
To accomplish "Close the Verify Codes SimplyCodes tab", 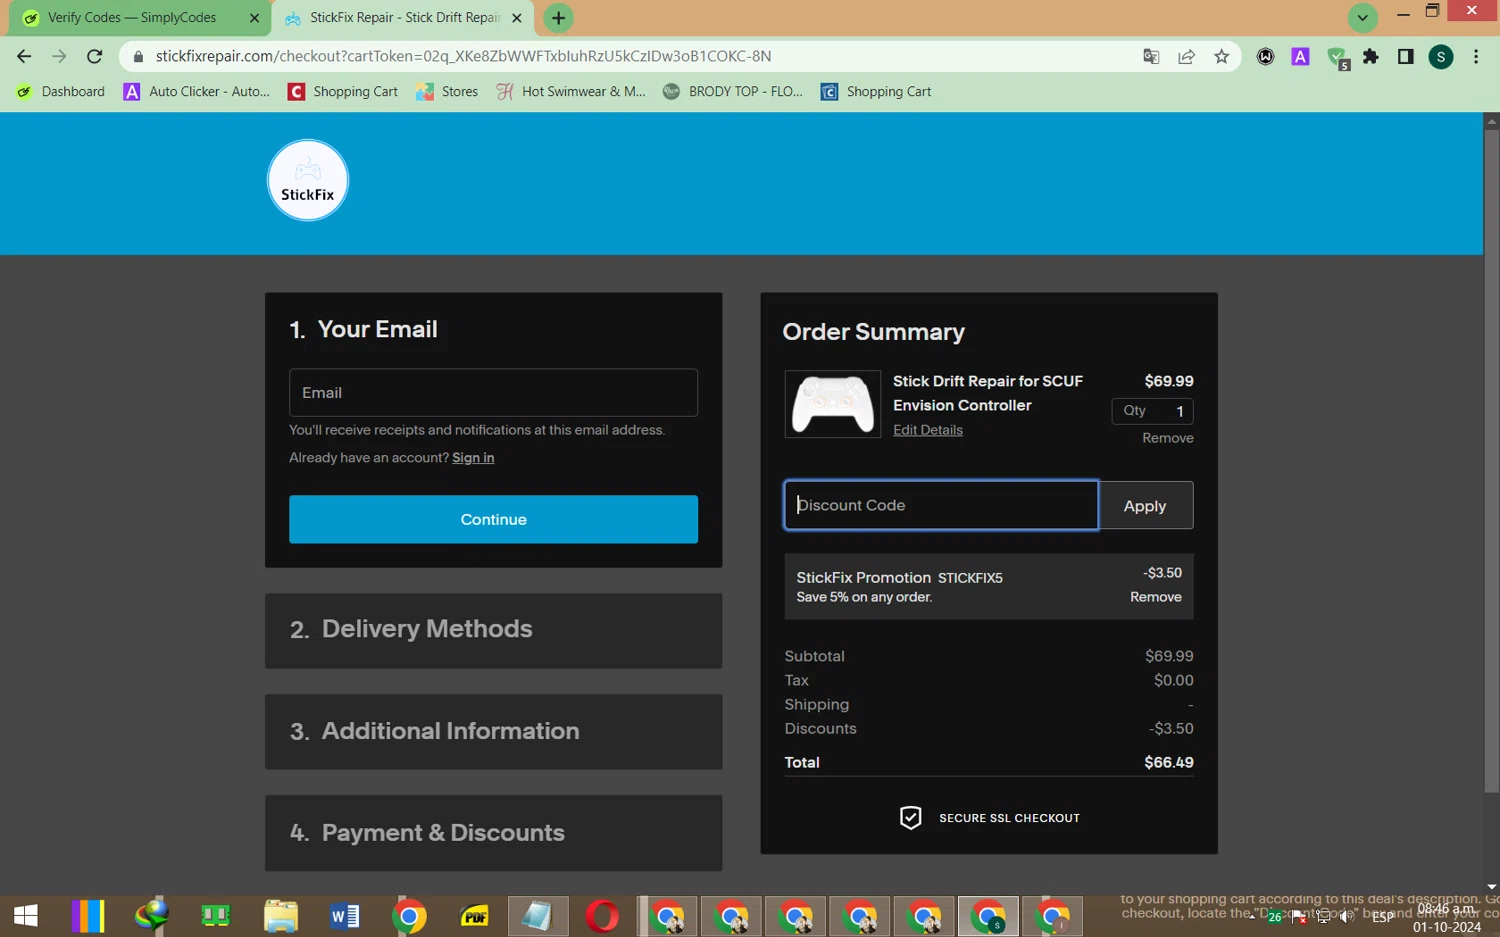I will tap(254, 18).
